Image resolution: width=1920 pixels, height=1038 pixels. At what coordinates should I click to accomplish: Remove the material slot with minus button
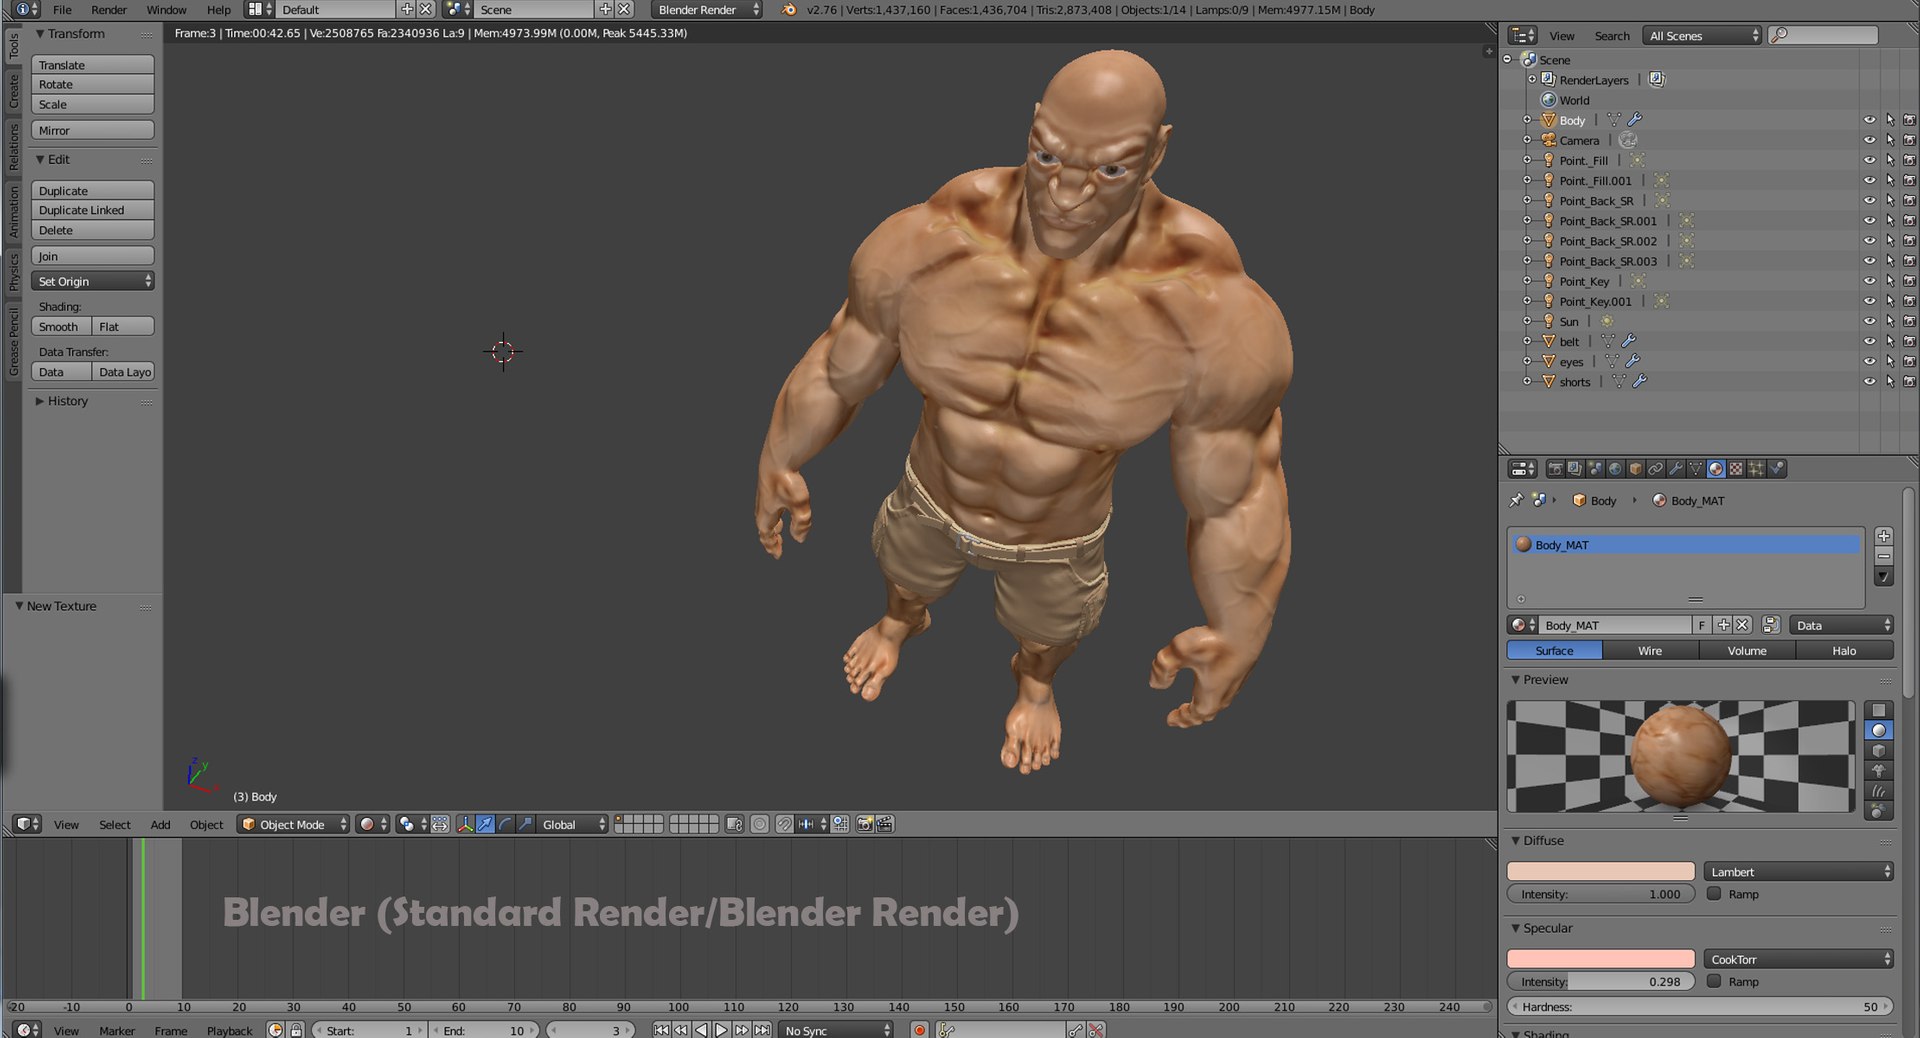[1884, 556]
